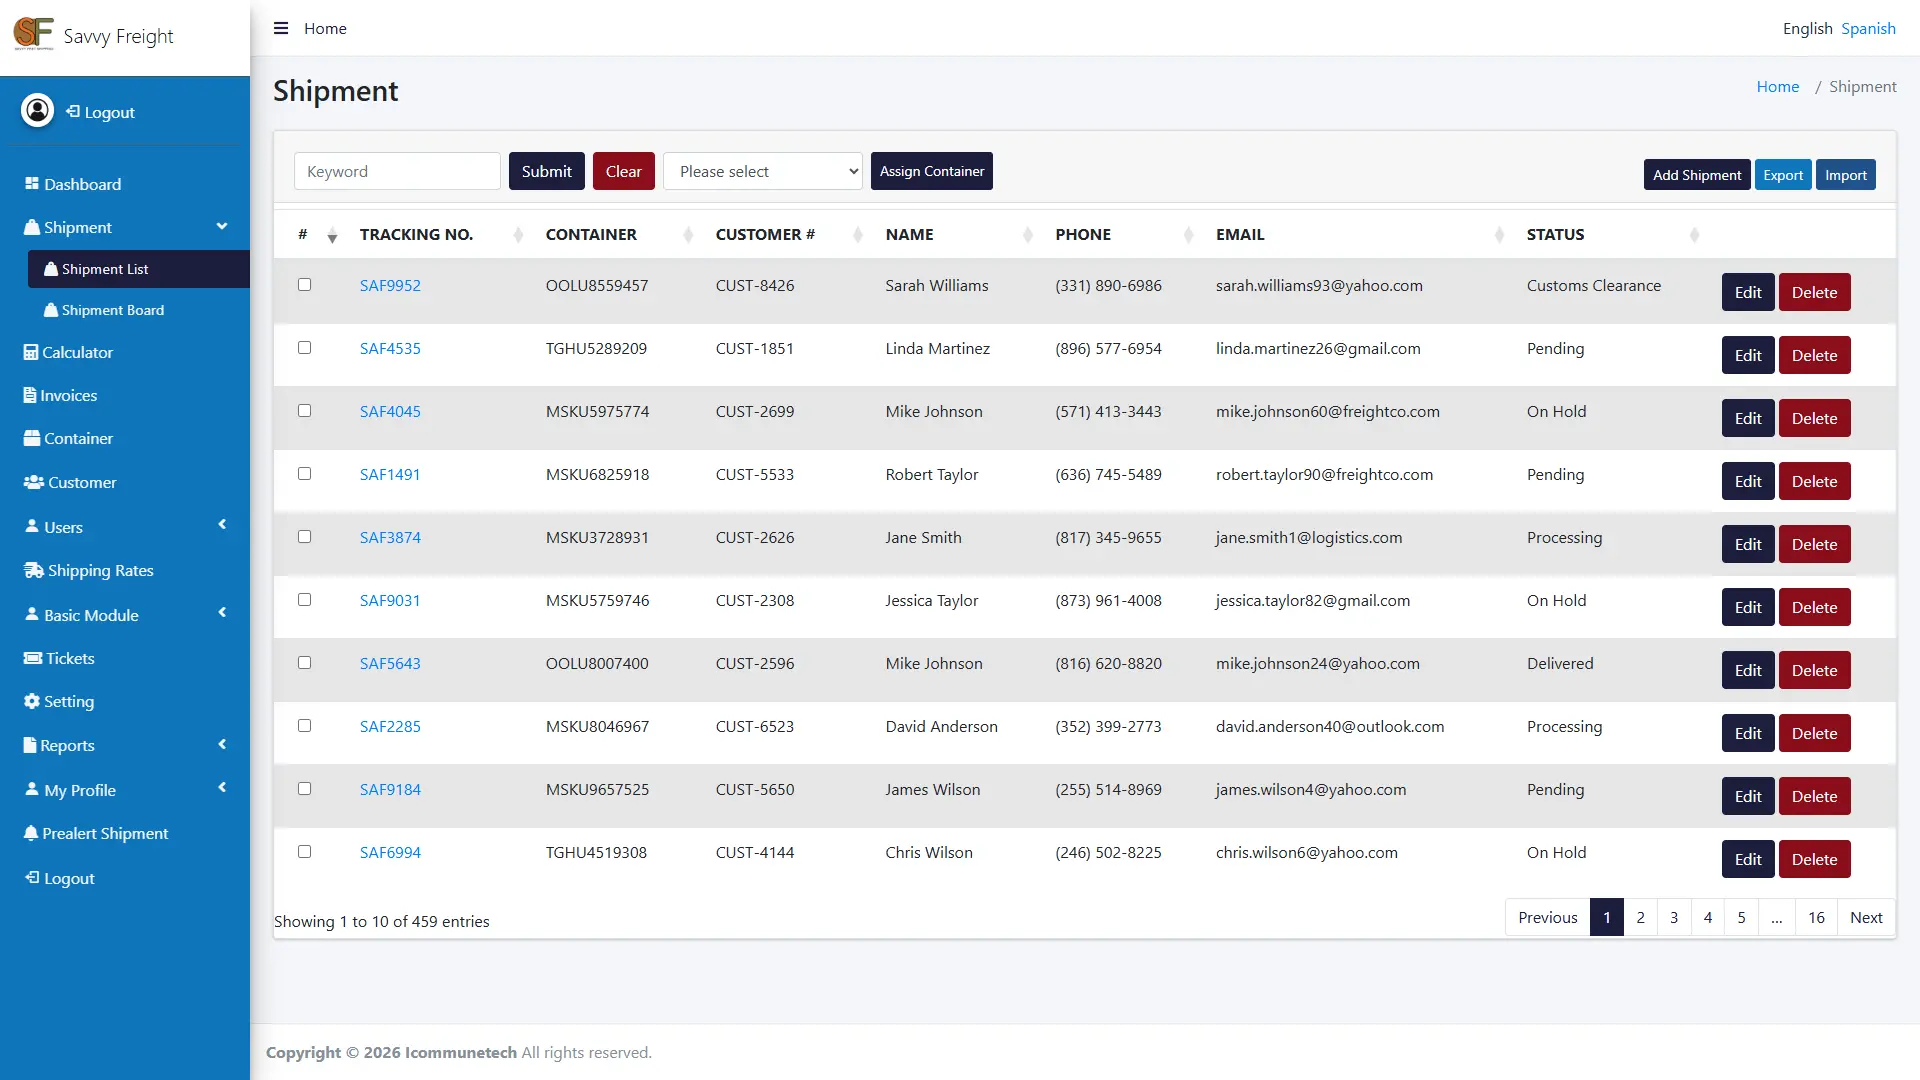Check the box for SAF9952 row
Image resolution: width=1920 pixels, height=1080 pixels.
pos(304,284)
